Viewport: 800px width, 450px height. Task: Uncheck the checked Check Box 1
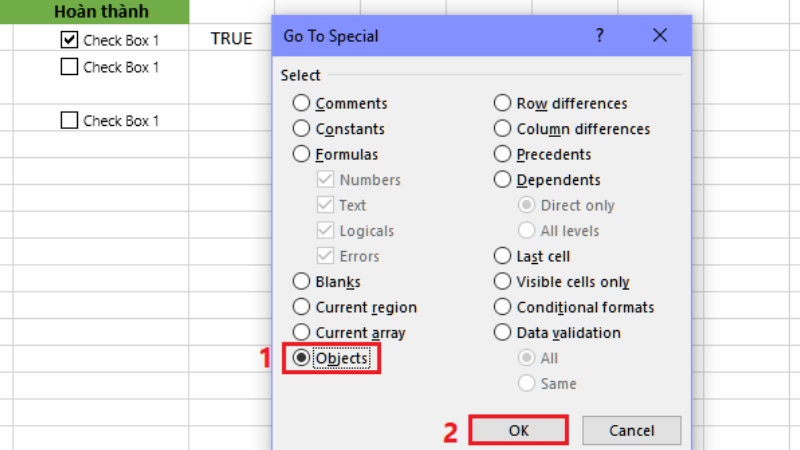coord(69,40)
